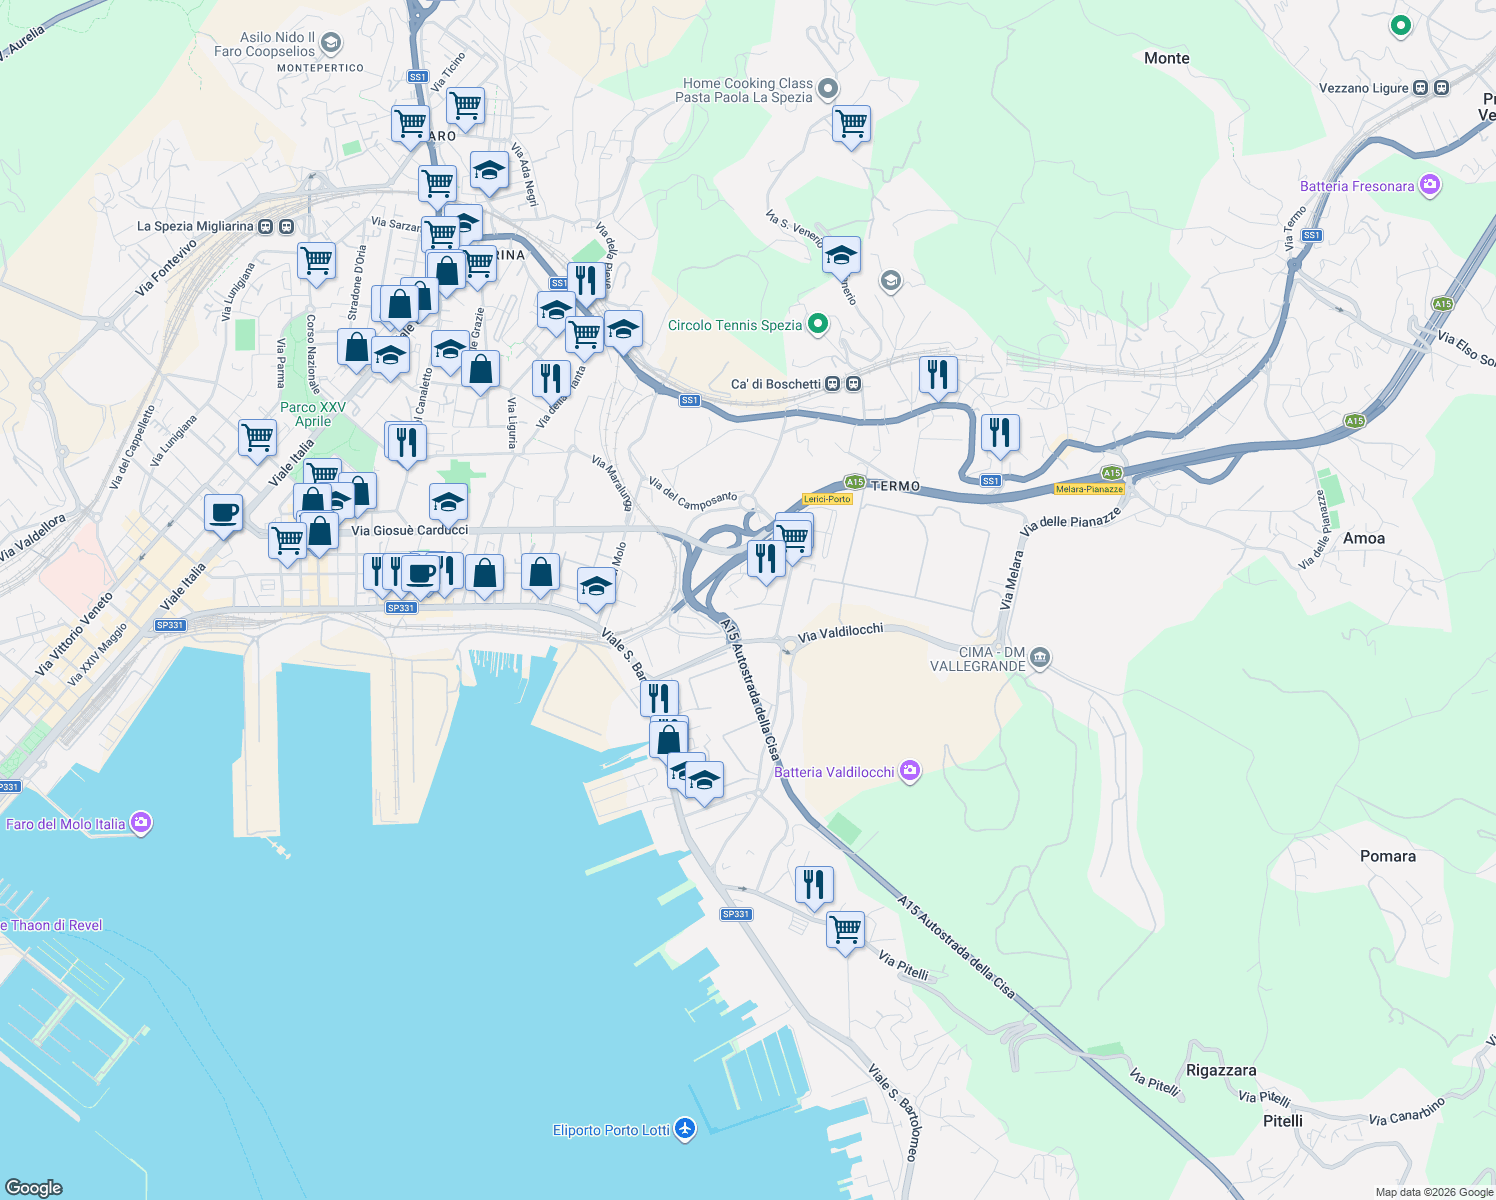
Task: Click the shopping bag marker beside Via Liguria
Action: 481,371
